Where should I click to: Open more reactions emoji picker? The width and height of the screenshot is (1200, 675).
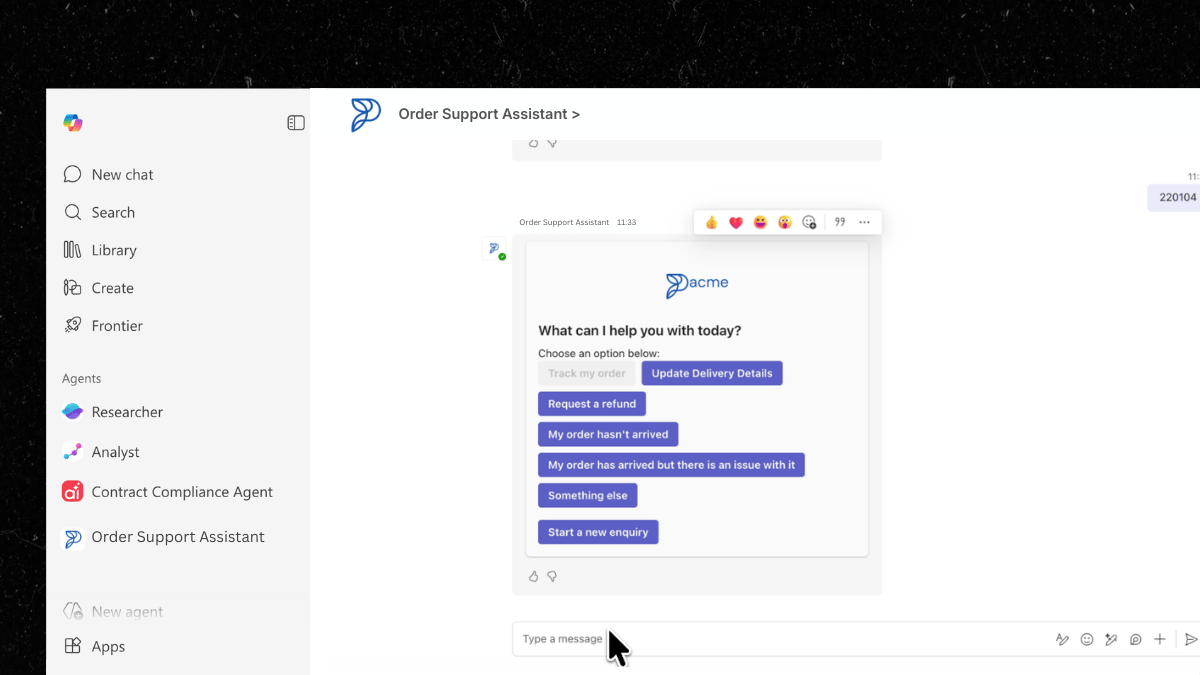pos(810,222)
